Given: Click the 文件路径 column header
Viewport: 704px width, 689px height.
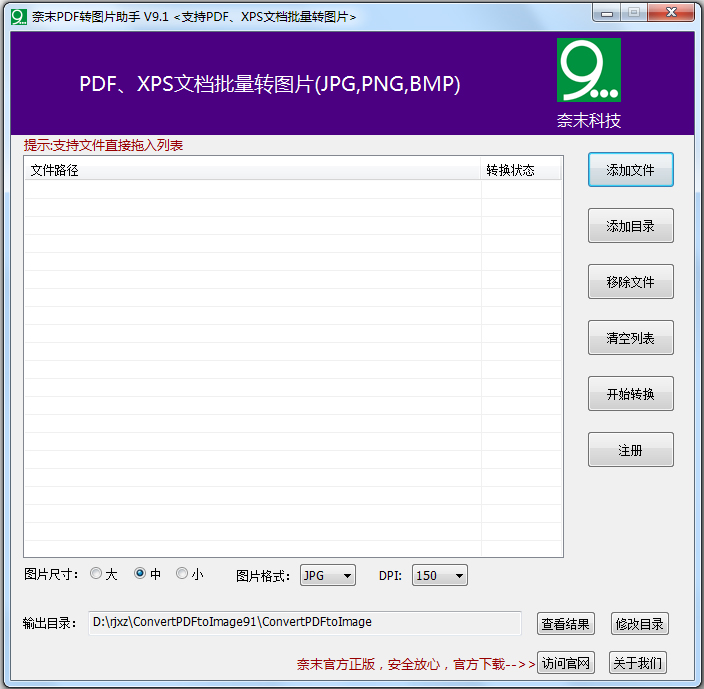Looking at the screenshot, I should point(253,170).
